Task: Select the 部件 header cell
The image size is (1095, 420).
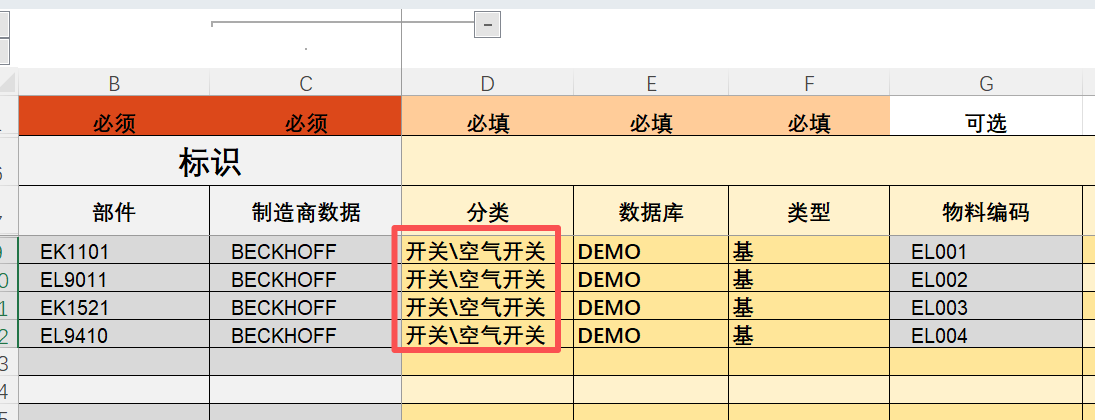Action: (114, 211)
